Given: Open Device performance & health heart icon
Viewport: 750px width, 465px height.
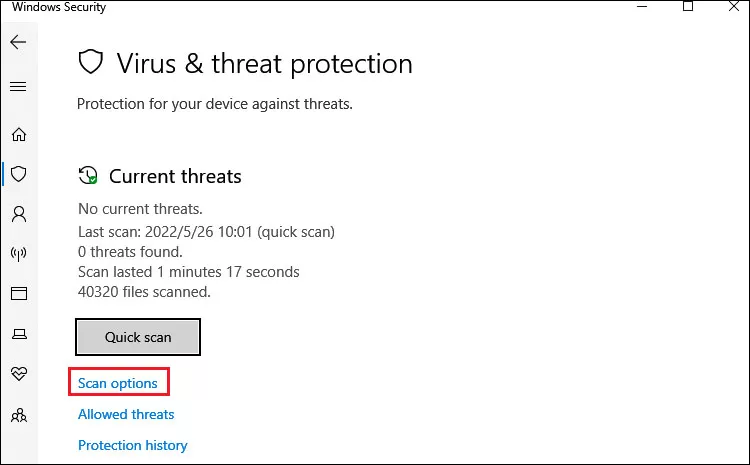Looking at the screenshot, I should 19,373.
